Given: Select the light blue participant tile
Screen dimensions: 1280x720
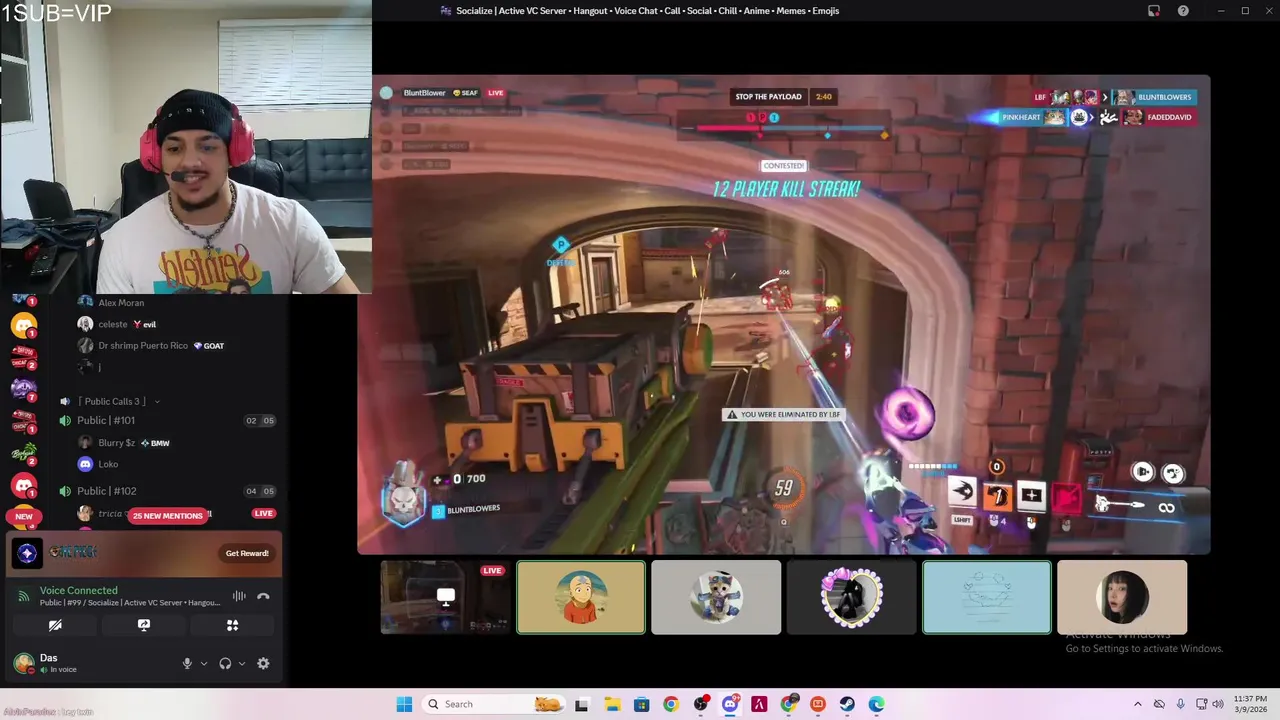Looking at the screenshot, I should [987, 597].
